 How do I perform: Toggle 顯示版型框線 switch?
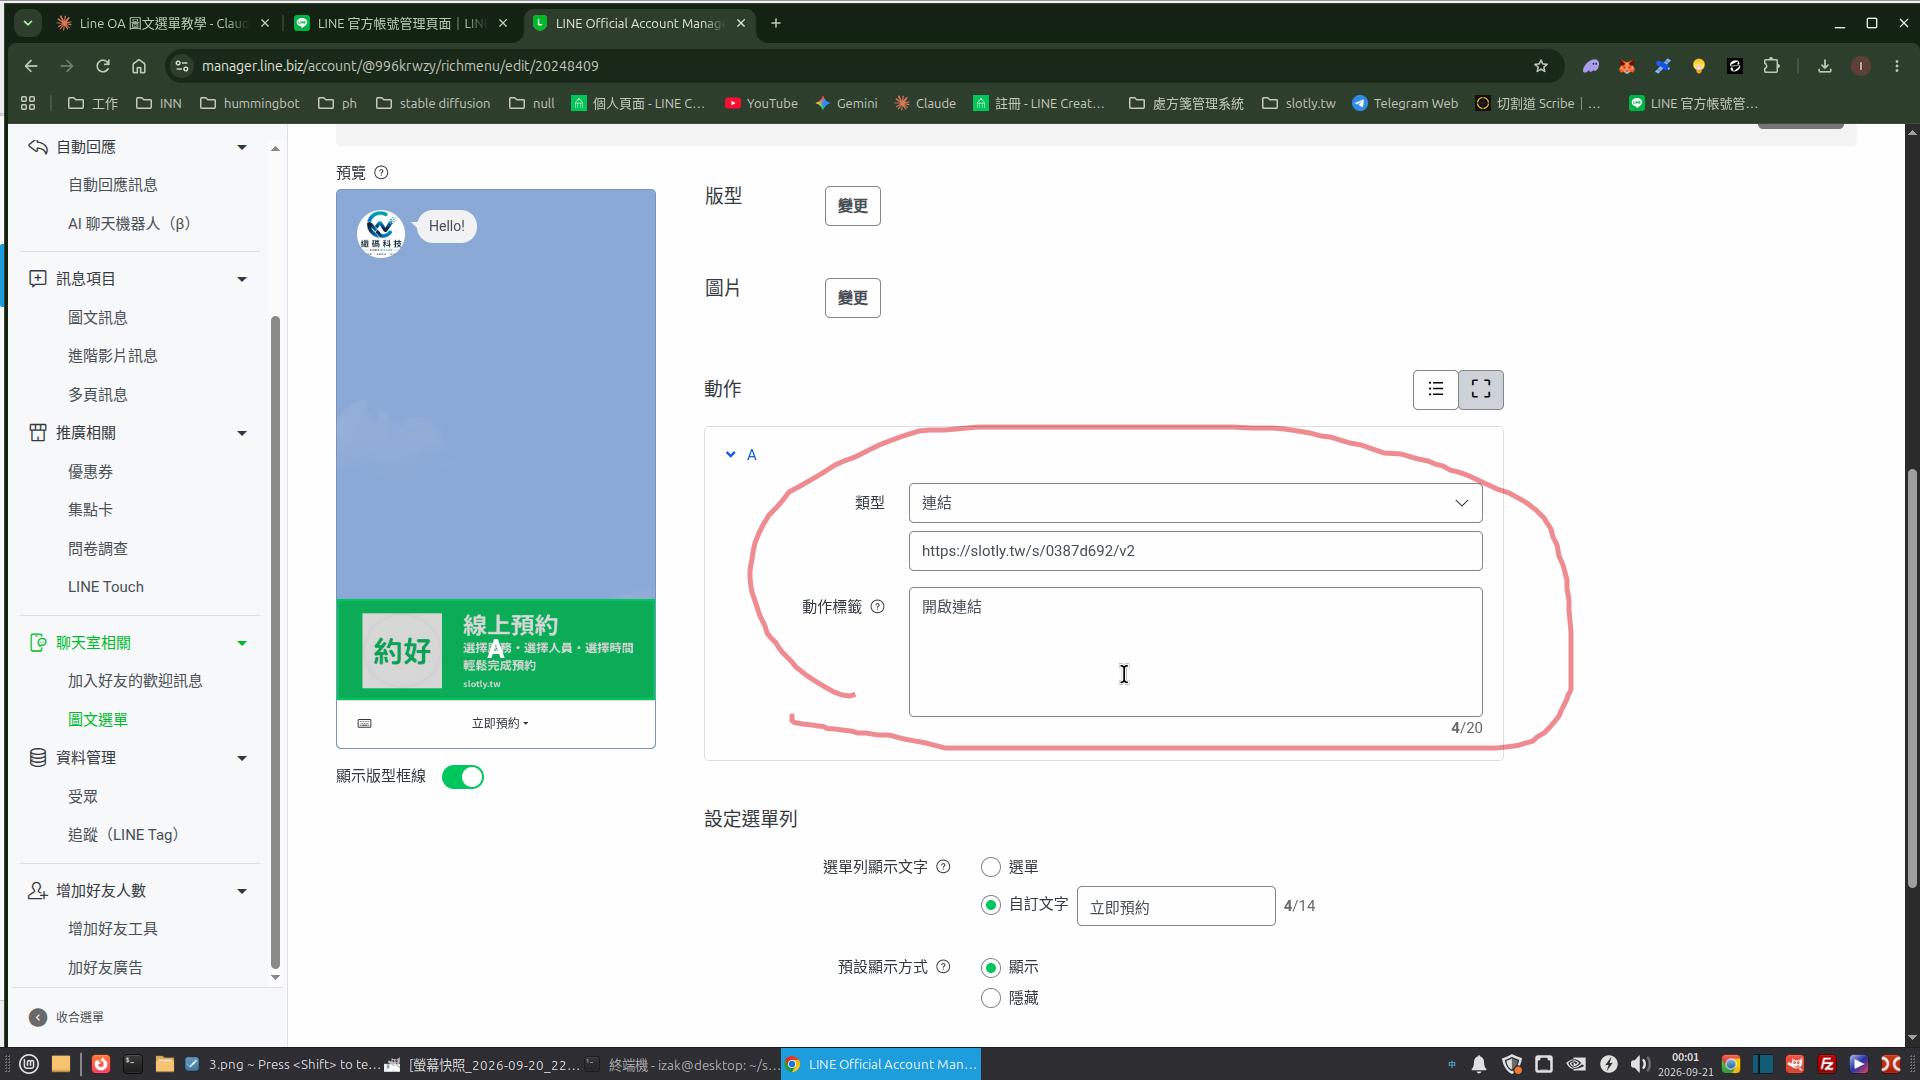tap(463, 777)
